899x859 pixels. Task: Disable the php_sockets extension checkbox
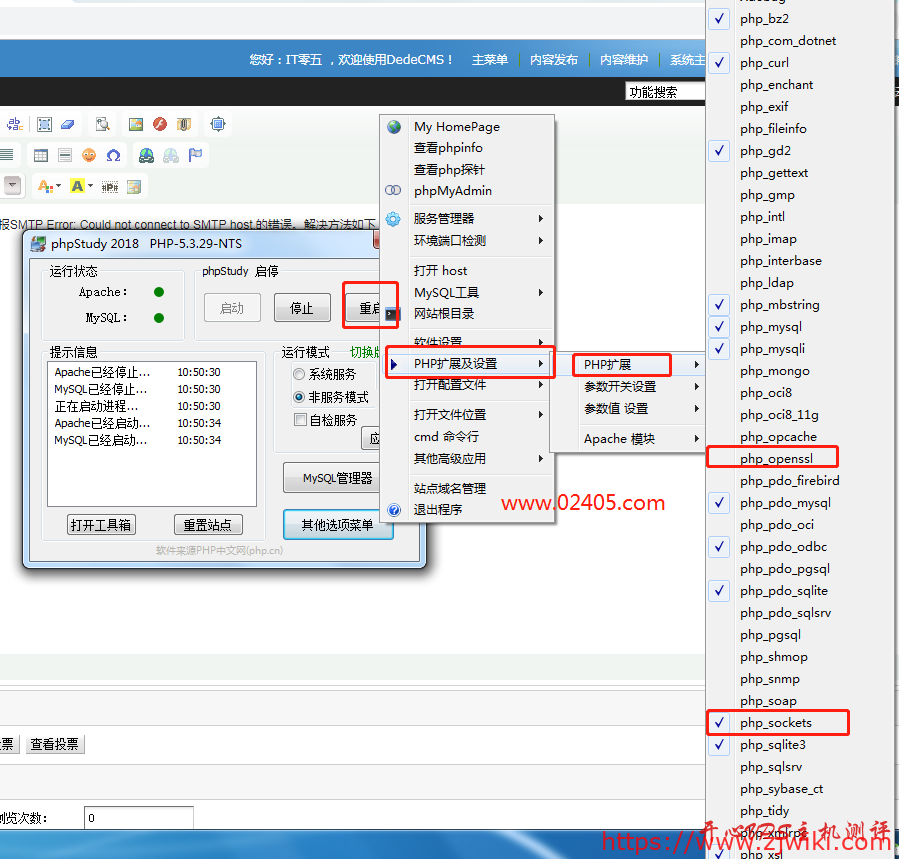719,722
